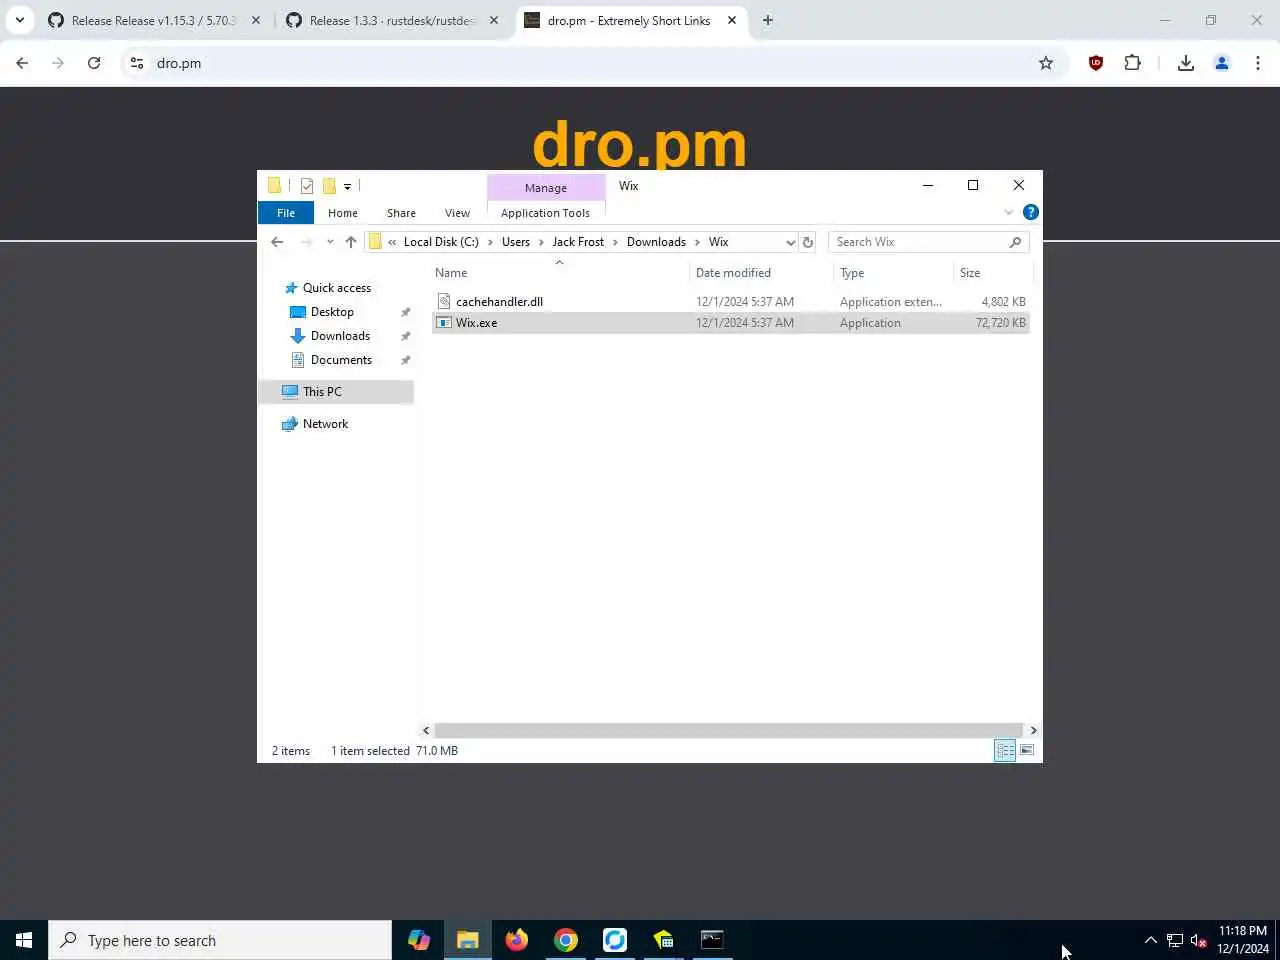Open Firefox from the taskbar
The height and width of the screenshot is (960, 1280).
[517, 940]
